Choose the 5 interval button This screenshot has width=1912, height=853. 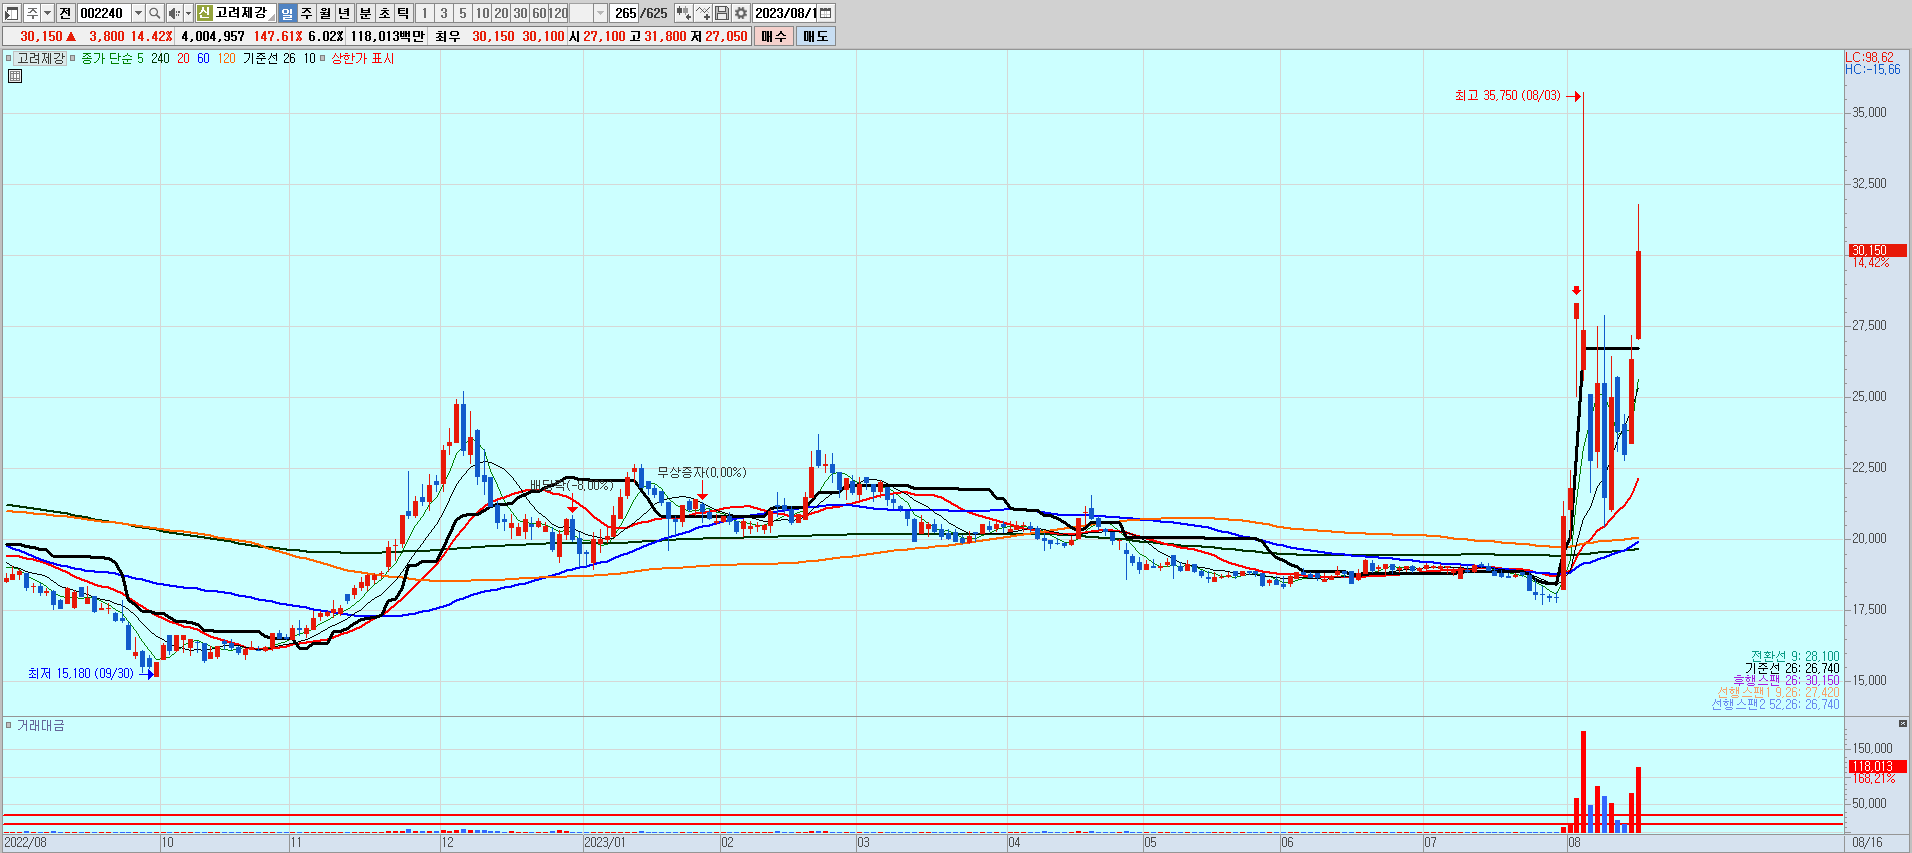coord(463,13)
